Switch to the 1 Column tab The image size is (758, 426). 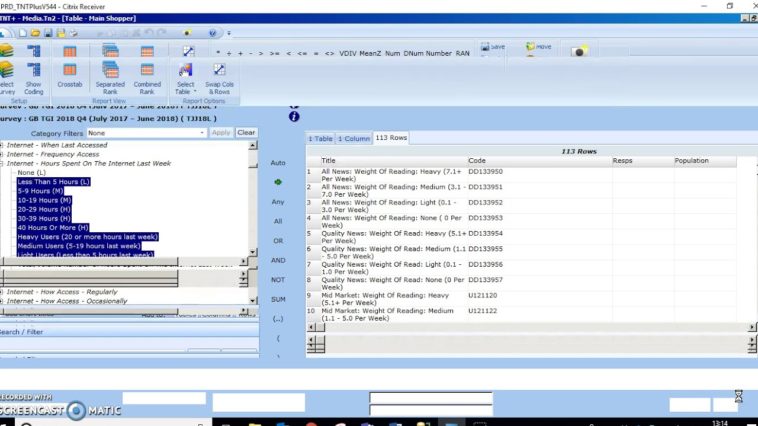click(x=353, y=138)
